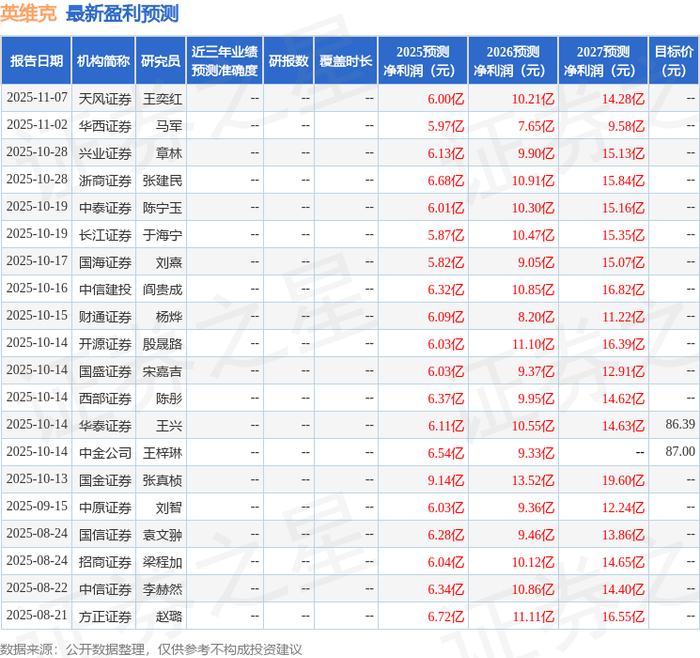700x658 pixels.
Task: Select the 浙商证券 institution cell
Action: coord(105,180)
